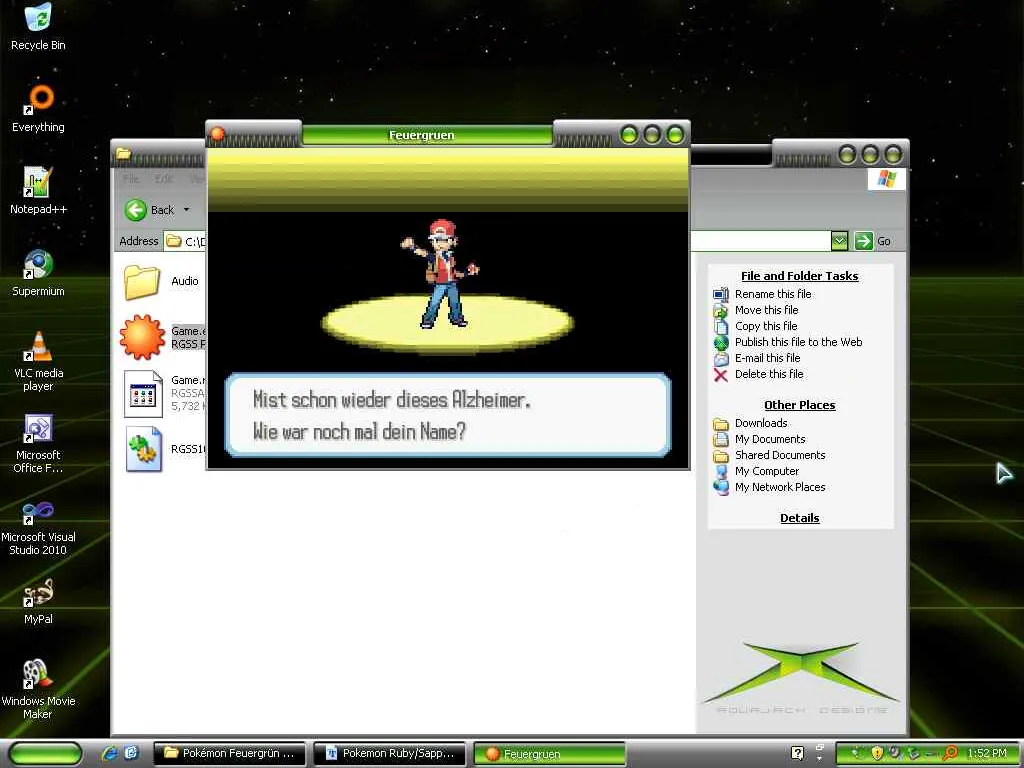Click the help question-mark tray icon
Image resolution: width=1024 pixels, height=768 pixels.
pyautogui.click(x=797, y=753)
